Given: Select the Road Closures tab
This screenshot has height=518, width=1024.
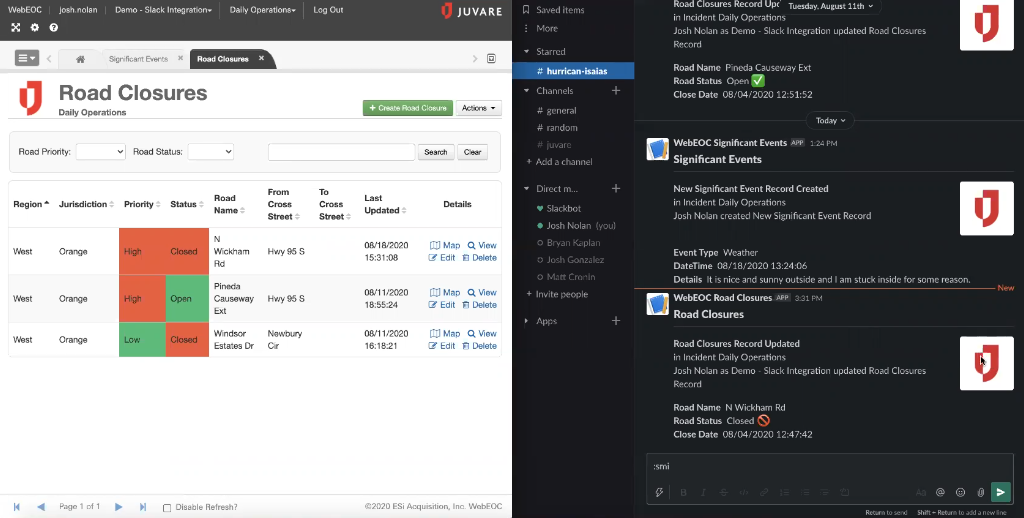Looking at the screenshot, I should pyautogui.click(x=223, y=59).
